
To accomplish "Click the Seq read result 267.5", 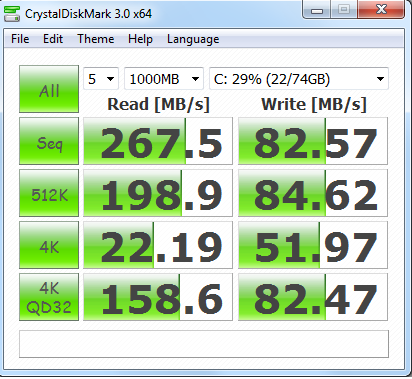I will point(158,141).
